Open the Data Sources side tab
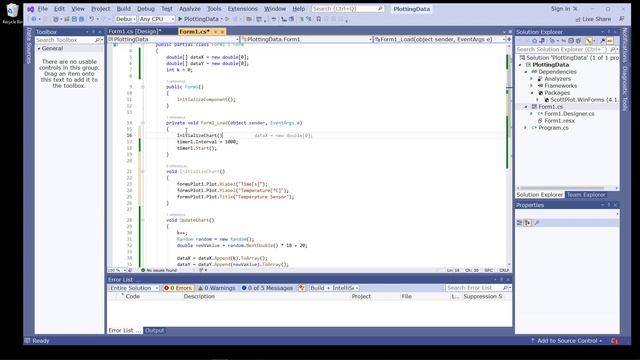The width and height of the screenshot is (640, 360). [x=29, y=46]
